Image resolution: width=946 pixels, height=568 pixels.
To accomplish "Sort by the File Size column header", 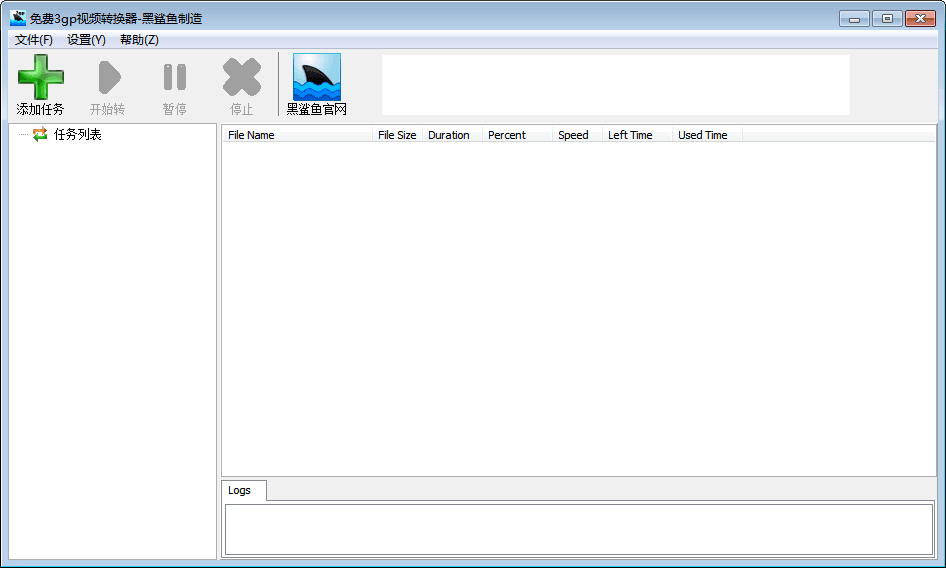I will (397, 135).
